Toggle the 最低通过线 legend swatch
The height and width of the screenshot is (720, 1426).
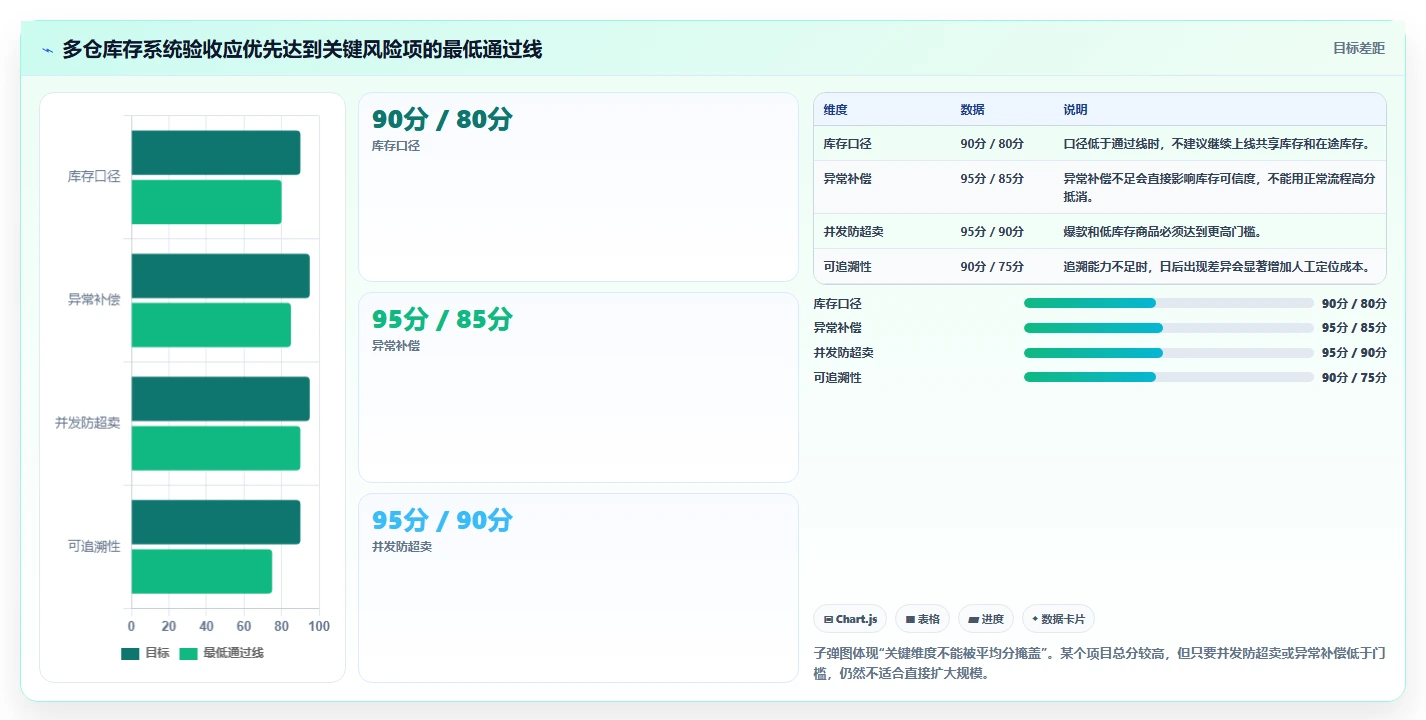[189, 653]
